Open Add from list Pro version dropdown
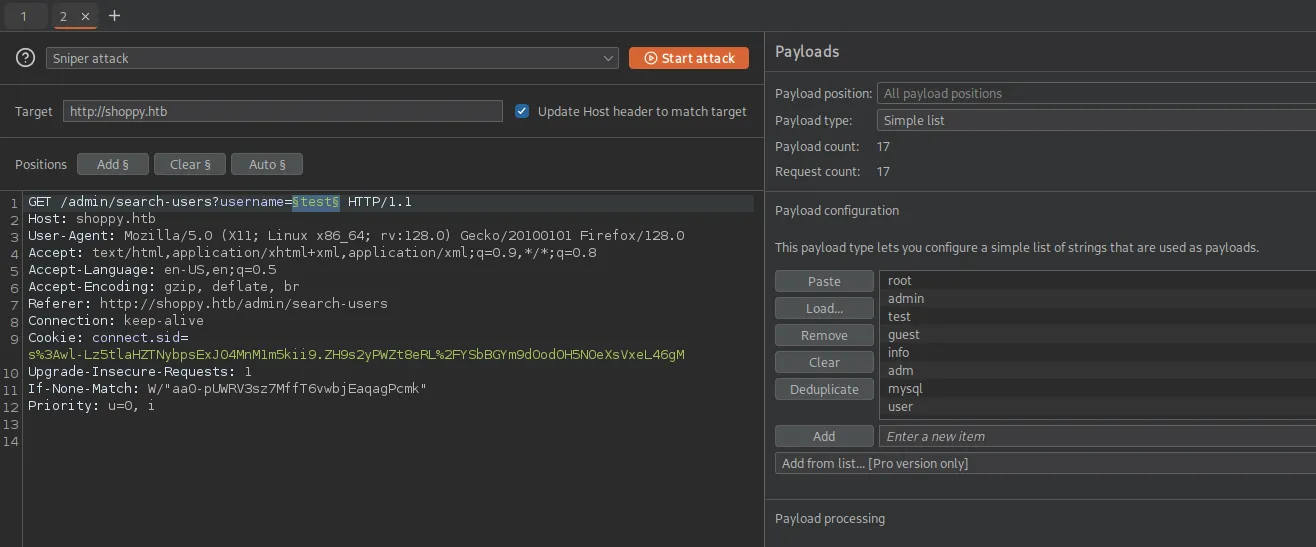The width and height of the screenshot is (1316, 547). pos(1045,463)
